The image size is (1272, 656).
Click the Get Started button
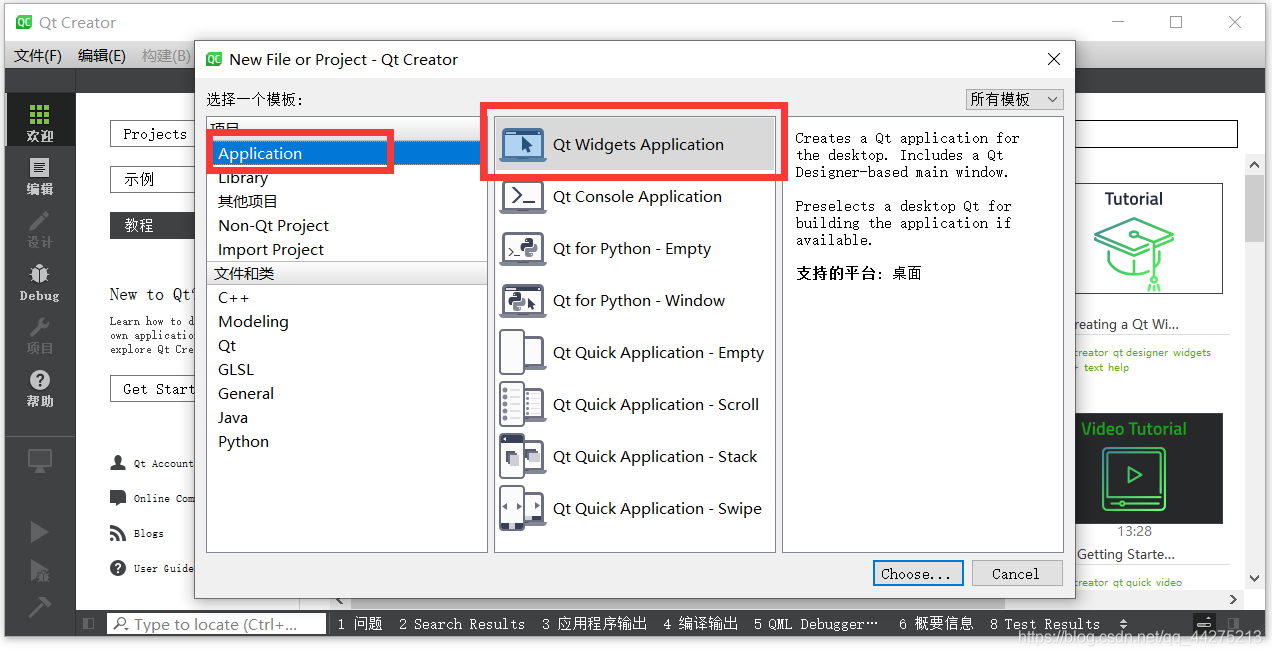[x=153, y=389]
